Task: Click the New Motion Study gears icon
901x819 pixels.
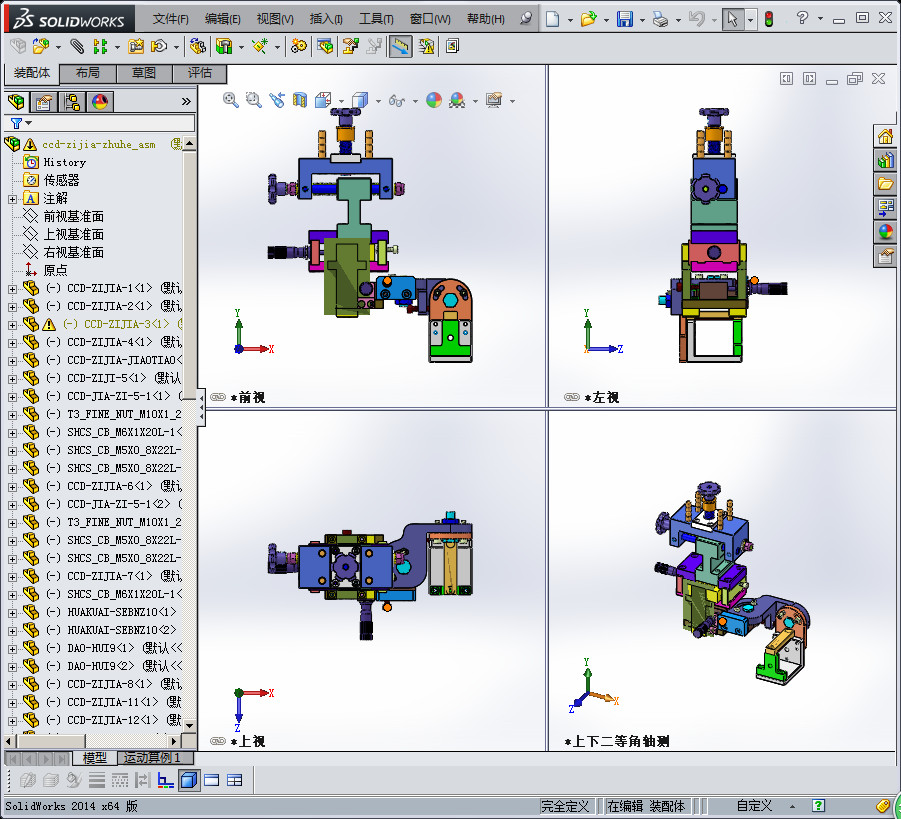Action: click(x=299, y=46)
